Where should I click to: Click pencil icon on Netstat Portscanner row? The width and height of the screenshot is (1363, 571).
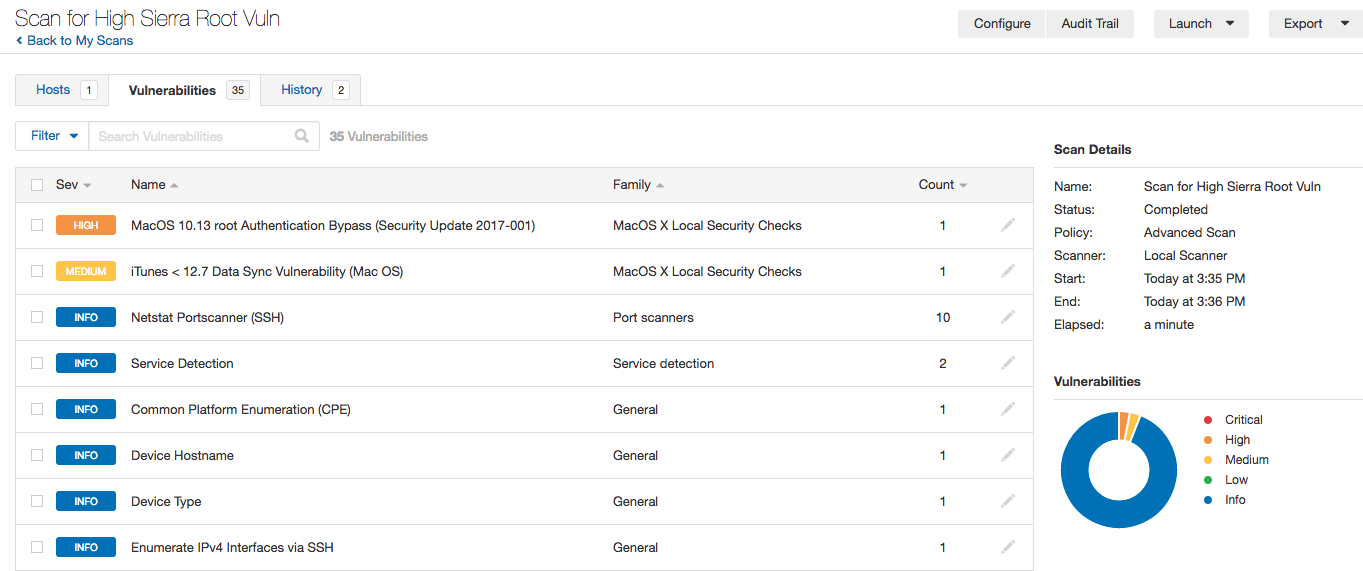(1008, 317)
